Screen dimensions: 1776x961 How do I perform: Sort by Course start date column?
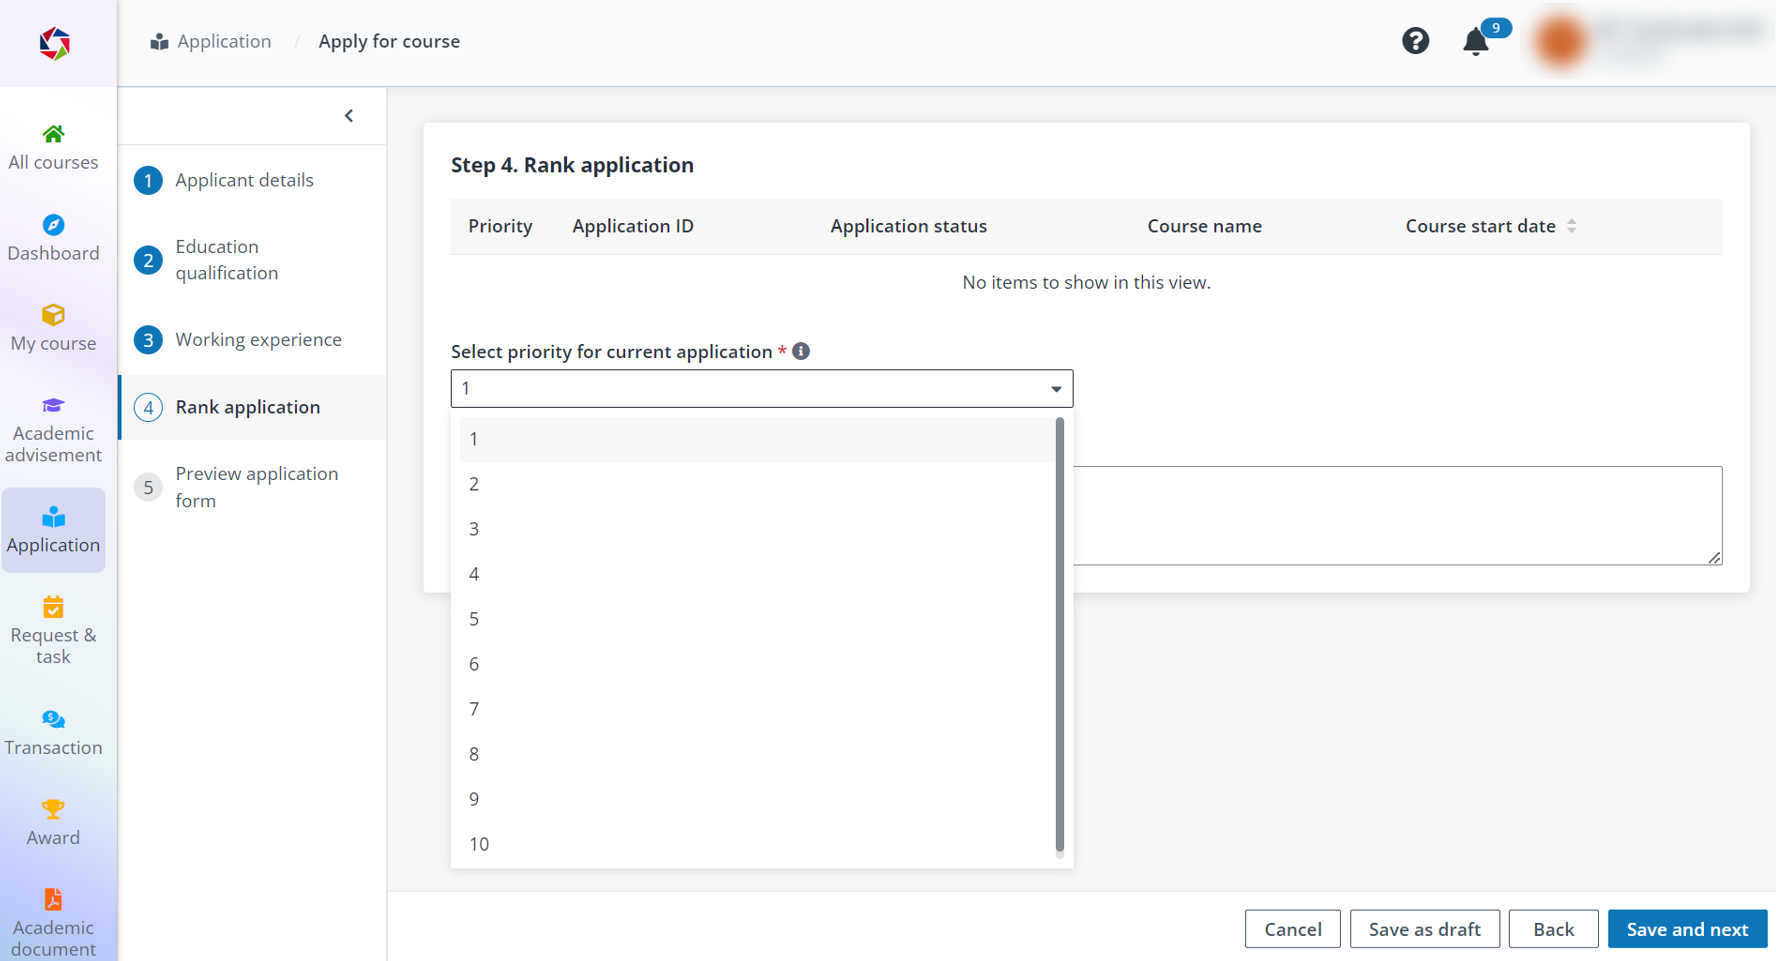pos(1573,226)
